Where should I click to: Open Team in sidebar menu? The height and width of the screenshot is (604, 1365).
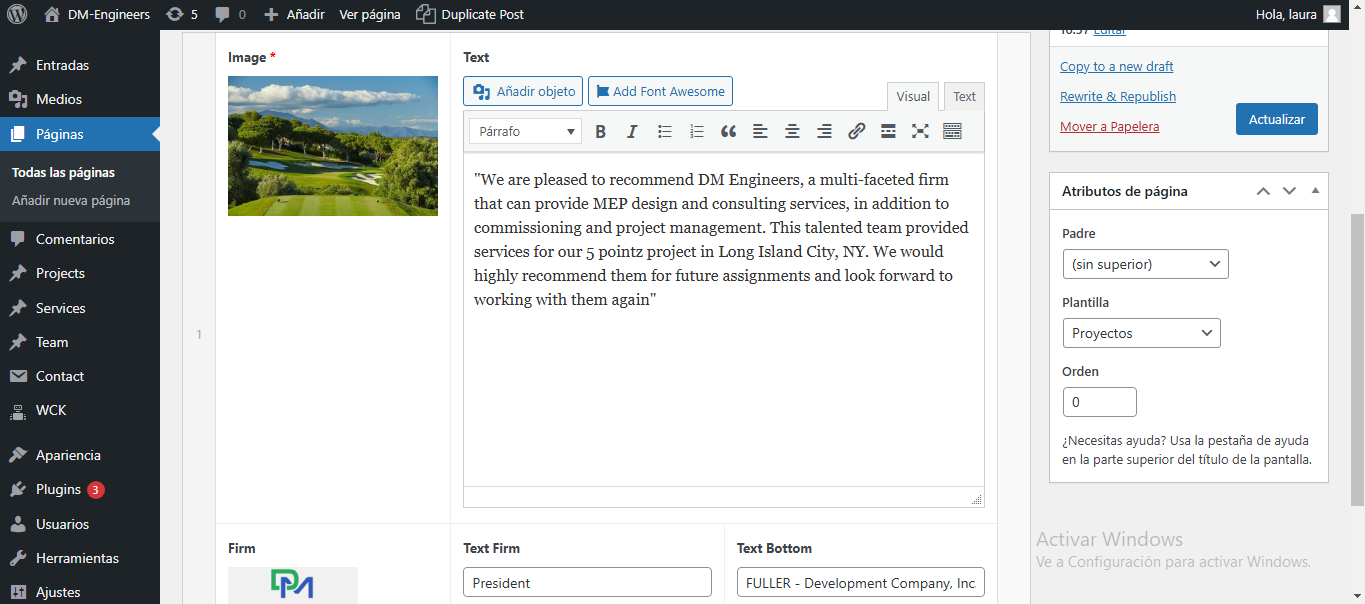click(80, 342)
